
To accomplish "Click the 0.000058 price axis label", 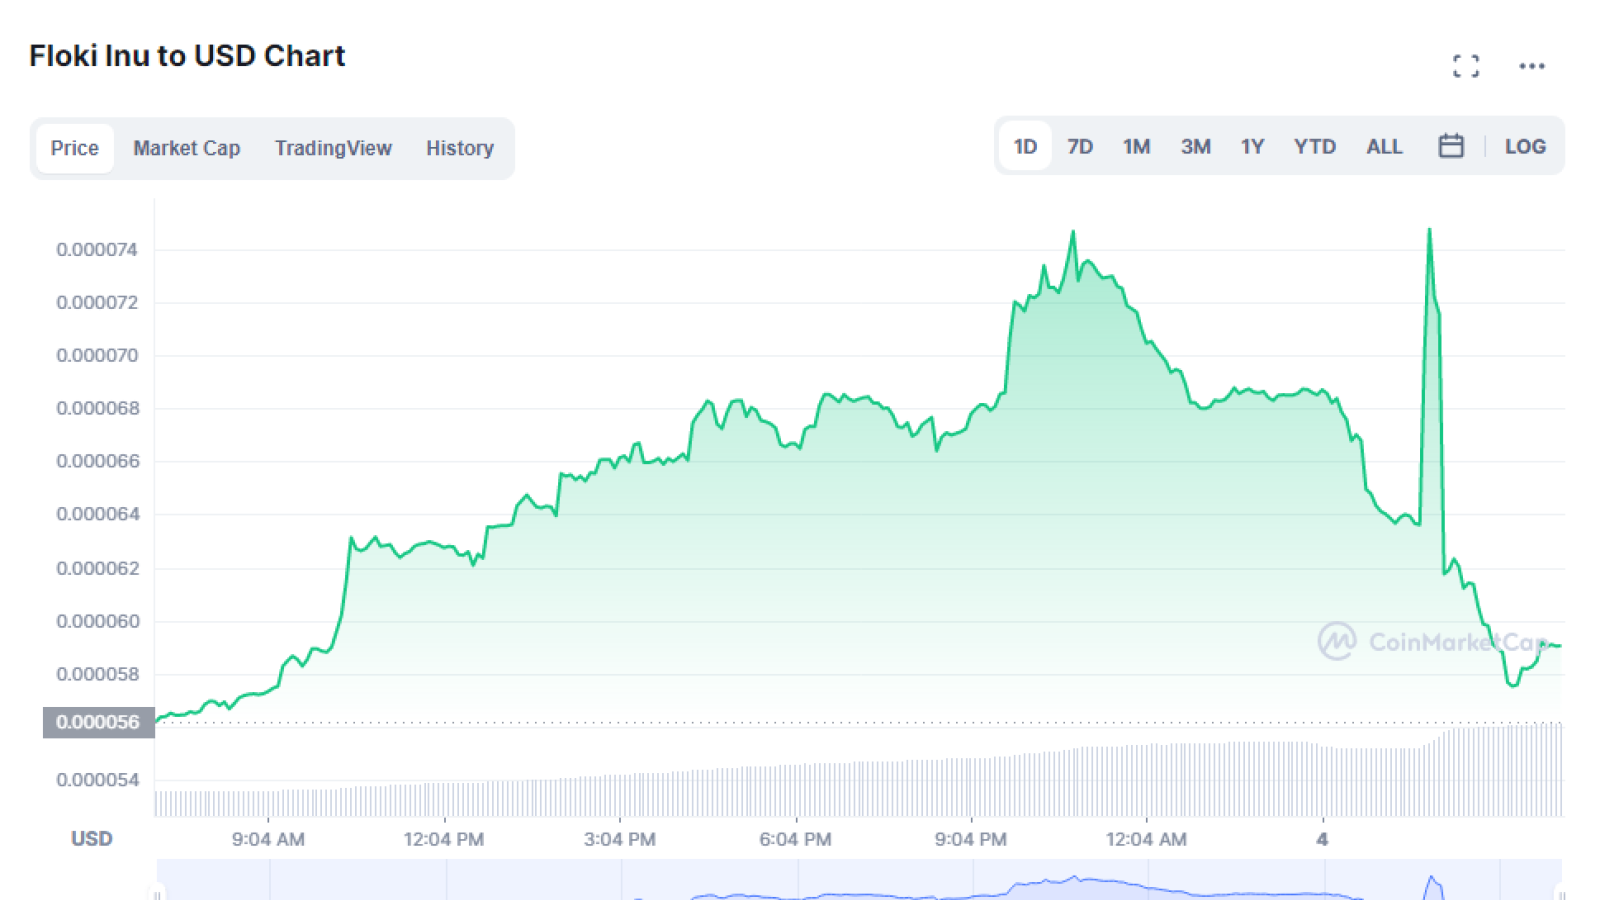I will [97, 674].
